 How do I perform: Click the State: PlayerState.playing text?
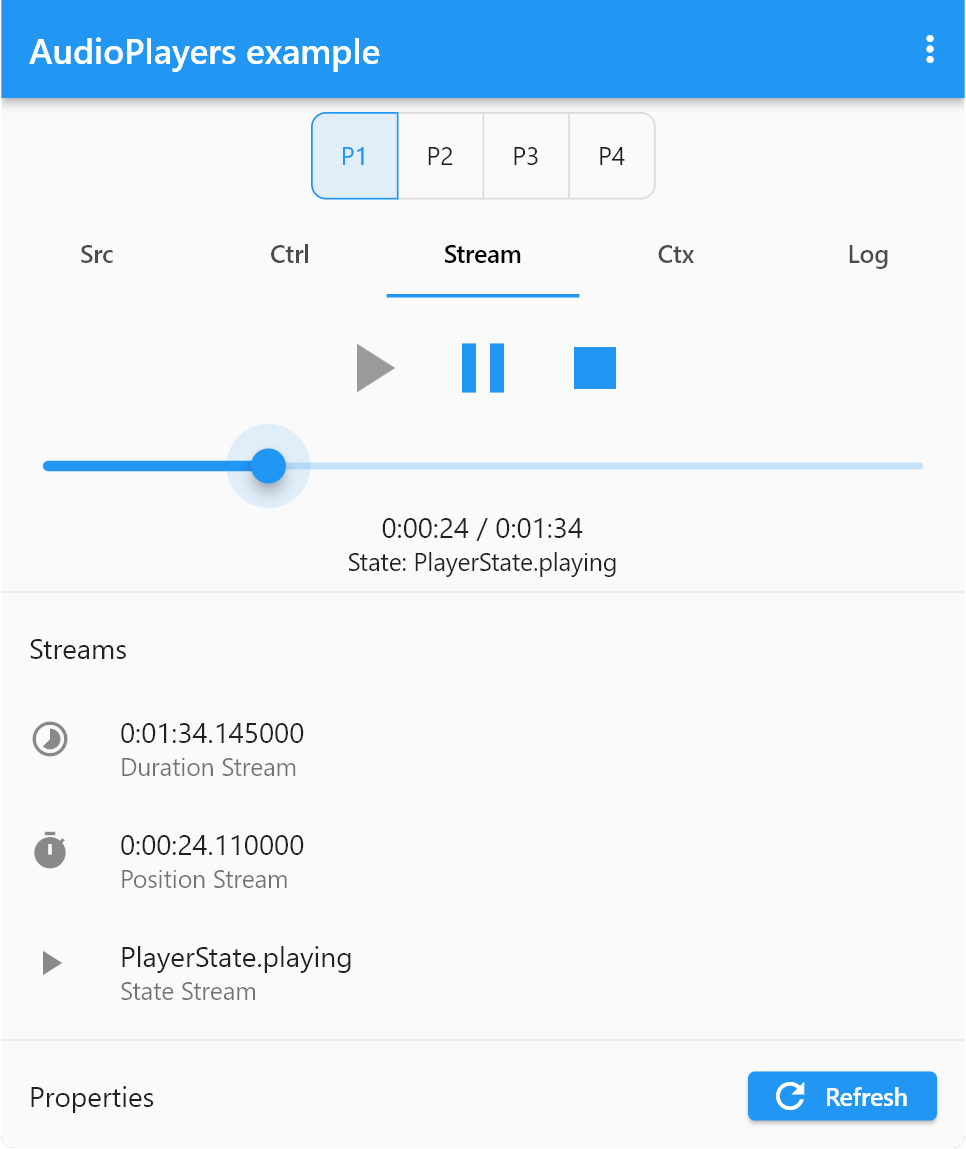483,562
